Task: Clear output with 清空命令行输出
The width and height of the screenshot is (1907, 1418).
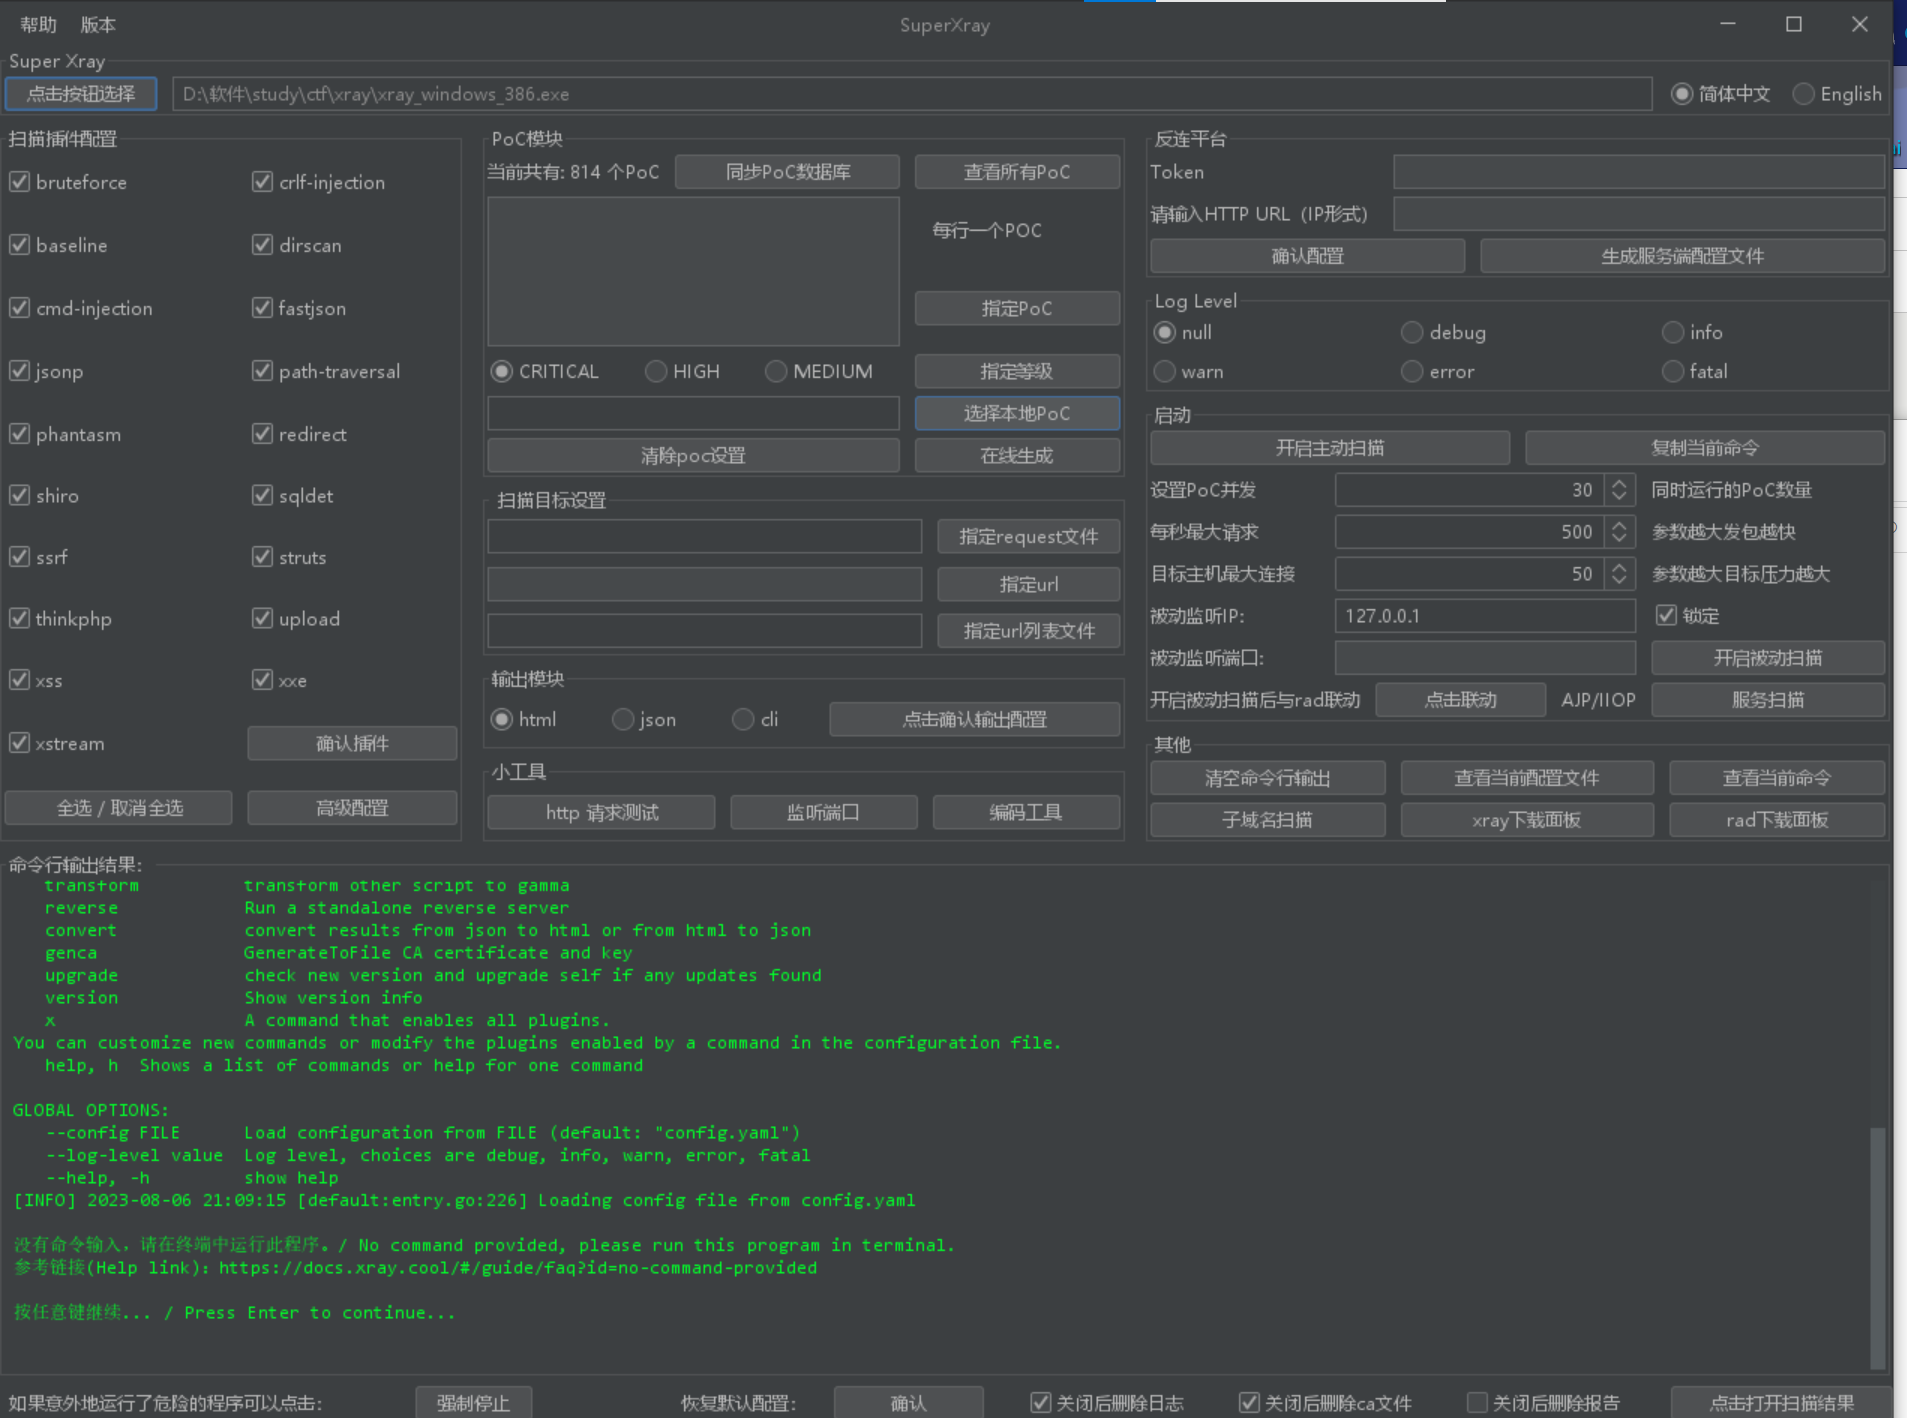Action: tap(1267, 778)
